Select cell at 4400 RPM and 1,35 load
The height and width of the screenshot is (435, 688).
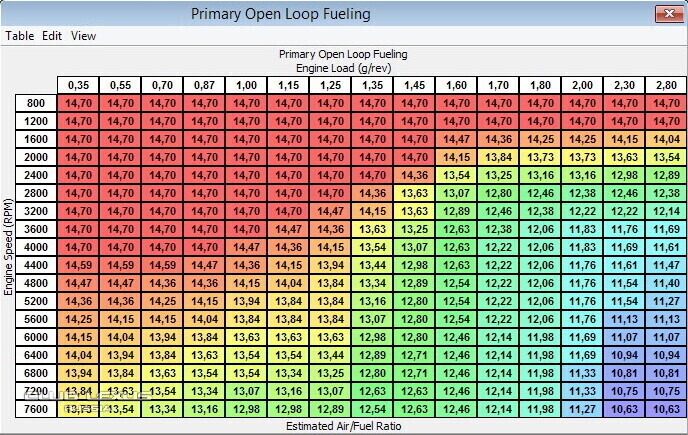point(371,265)
